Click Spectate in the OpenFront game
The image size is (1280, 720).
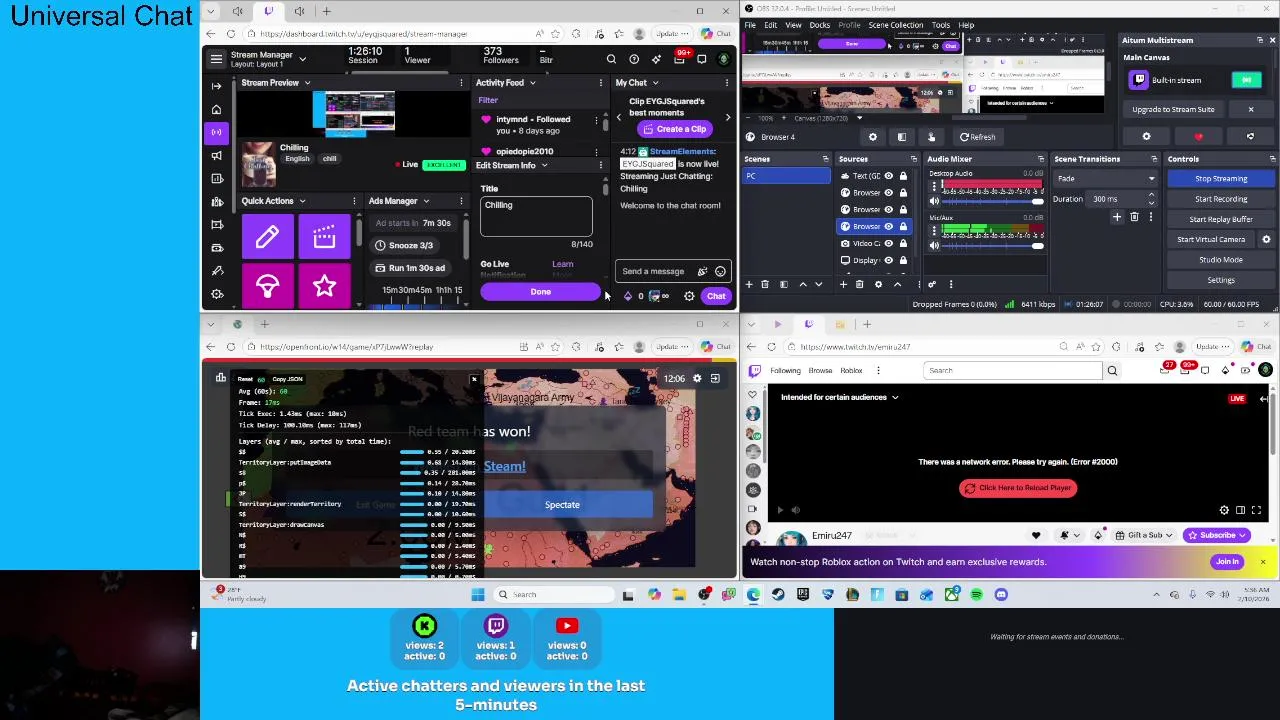[x=562, y=505]
